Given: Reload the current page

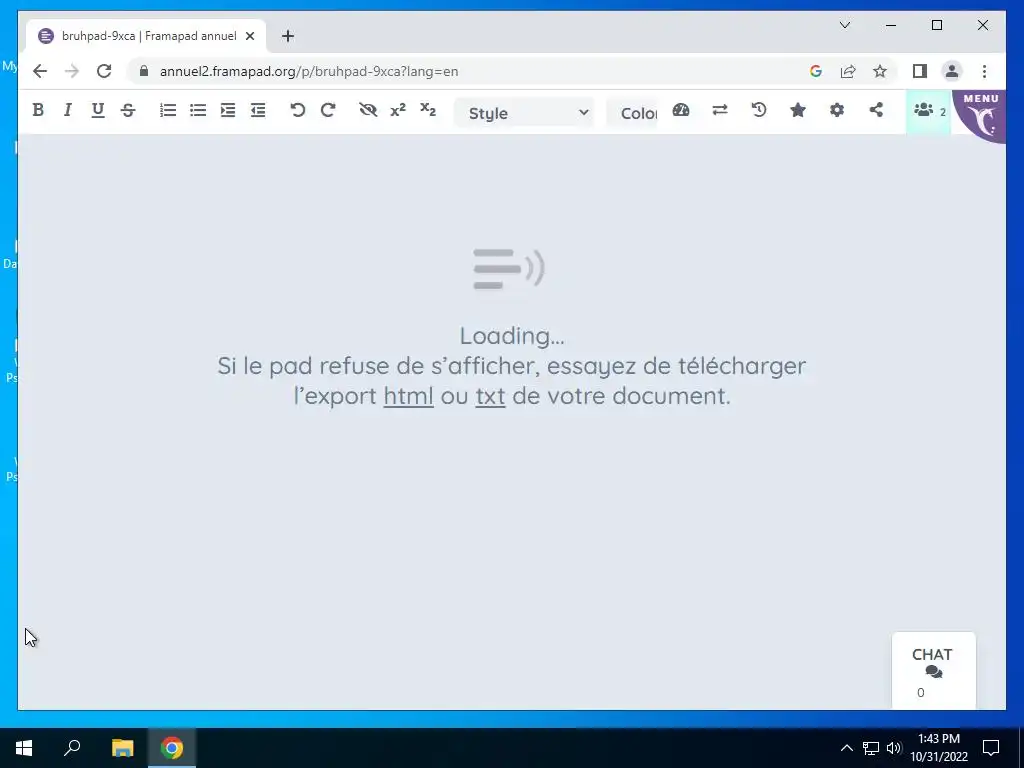Looking at the screenshot, I should click(x=104, y=71).
